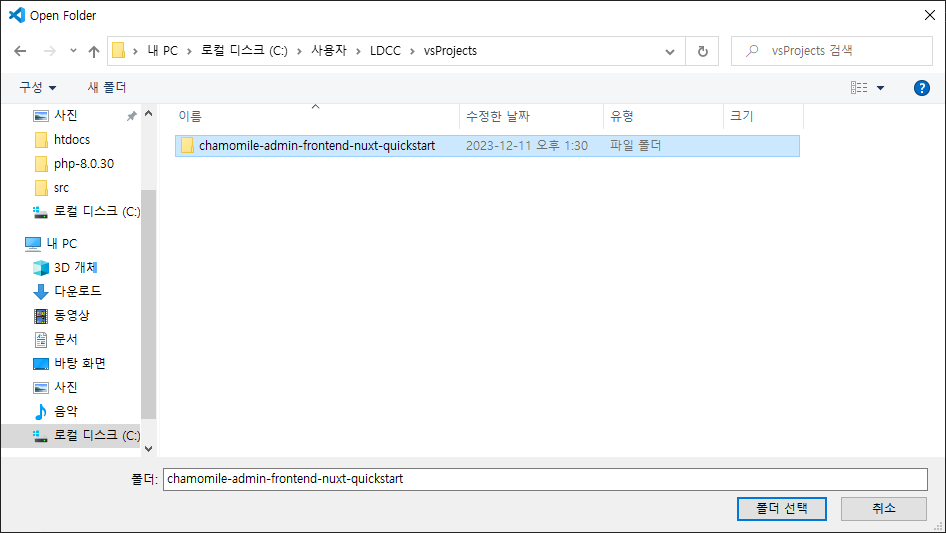
Task: Open 바탕 화면 in the sidebar
Action: [x=80, y=363]
